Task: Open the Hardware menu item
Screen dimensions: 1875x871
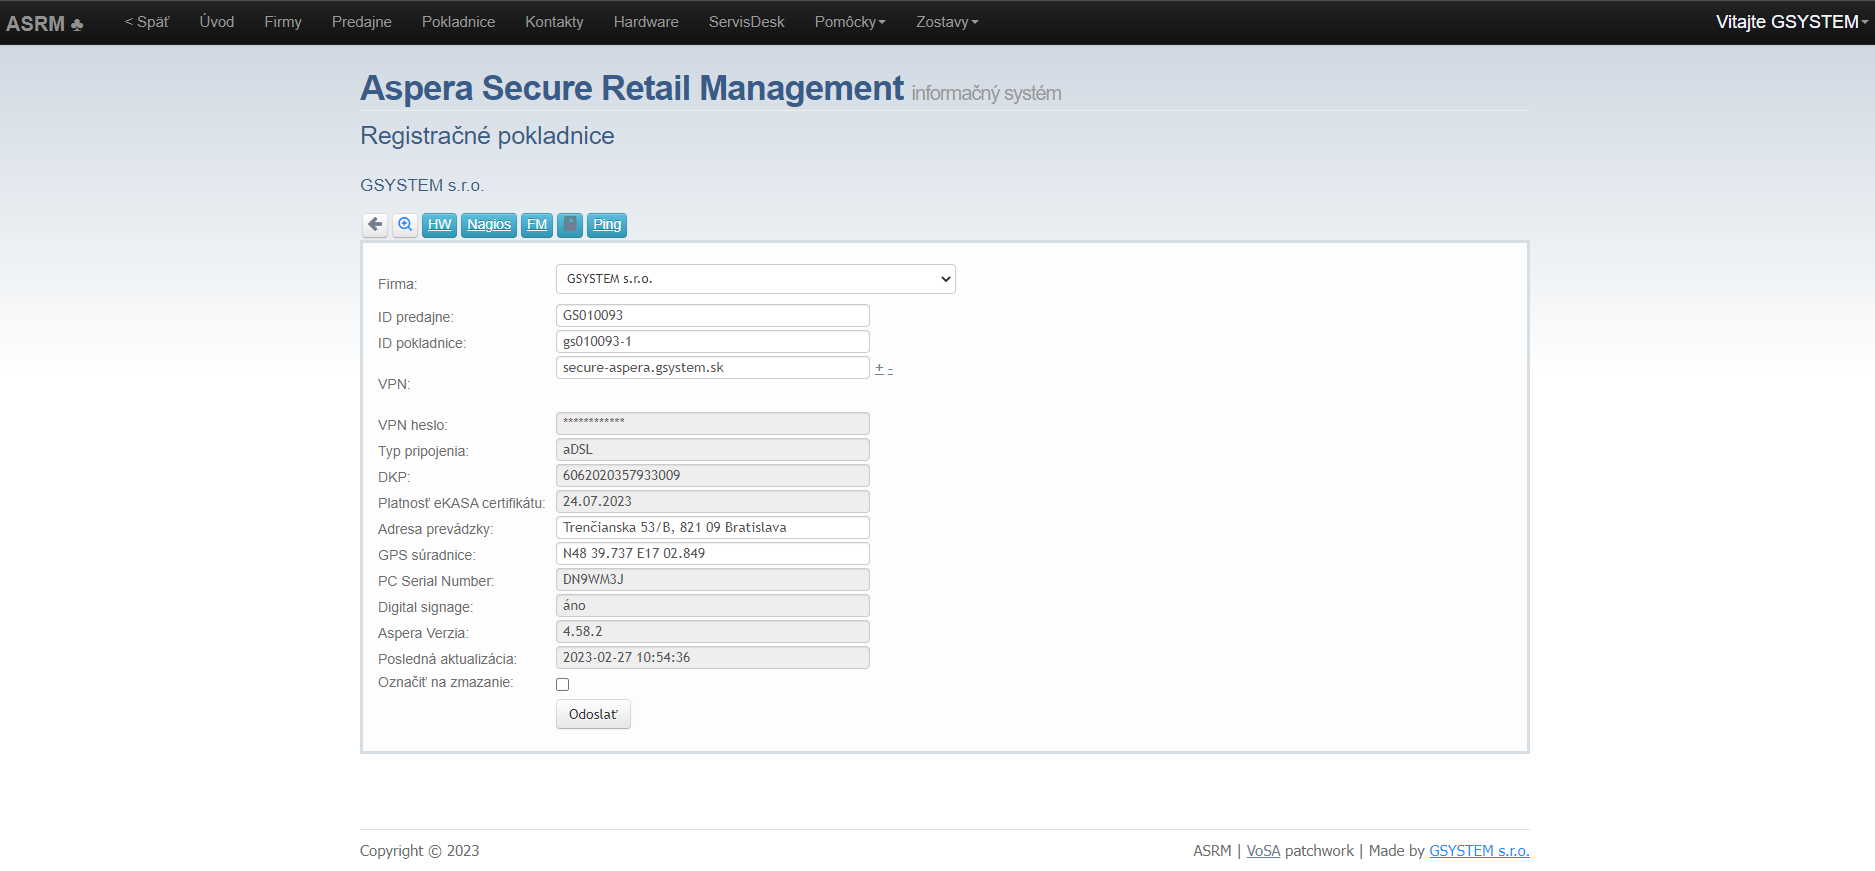Action: point(646,22)
